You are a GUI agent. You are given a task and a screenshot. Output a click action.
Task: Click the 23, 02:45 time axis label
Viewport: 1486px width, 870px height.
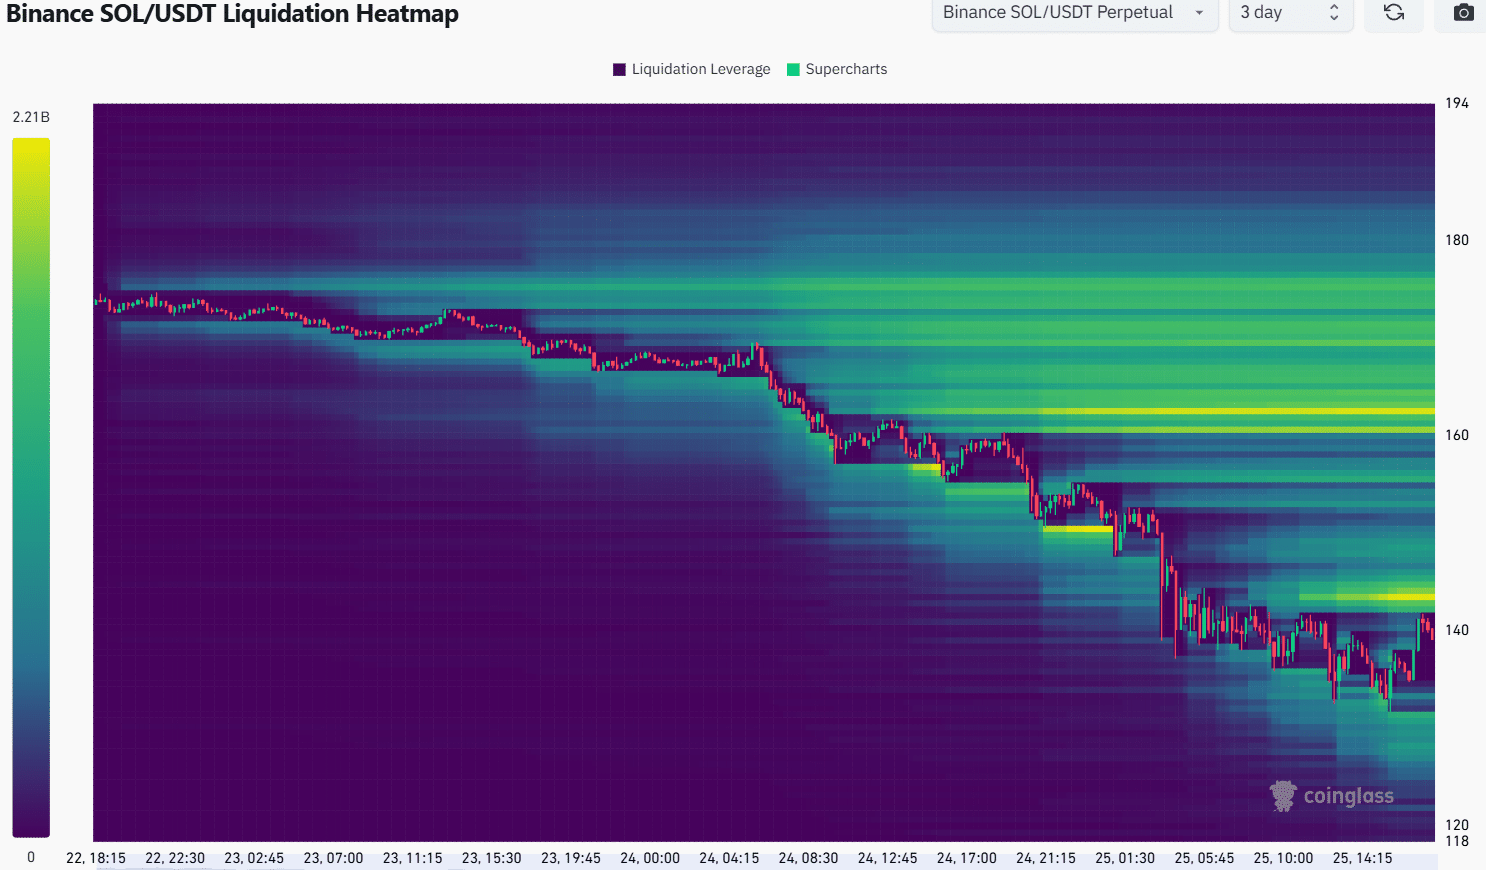254,858
